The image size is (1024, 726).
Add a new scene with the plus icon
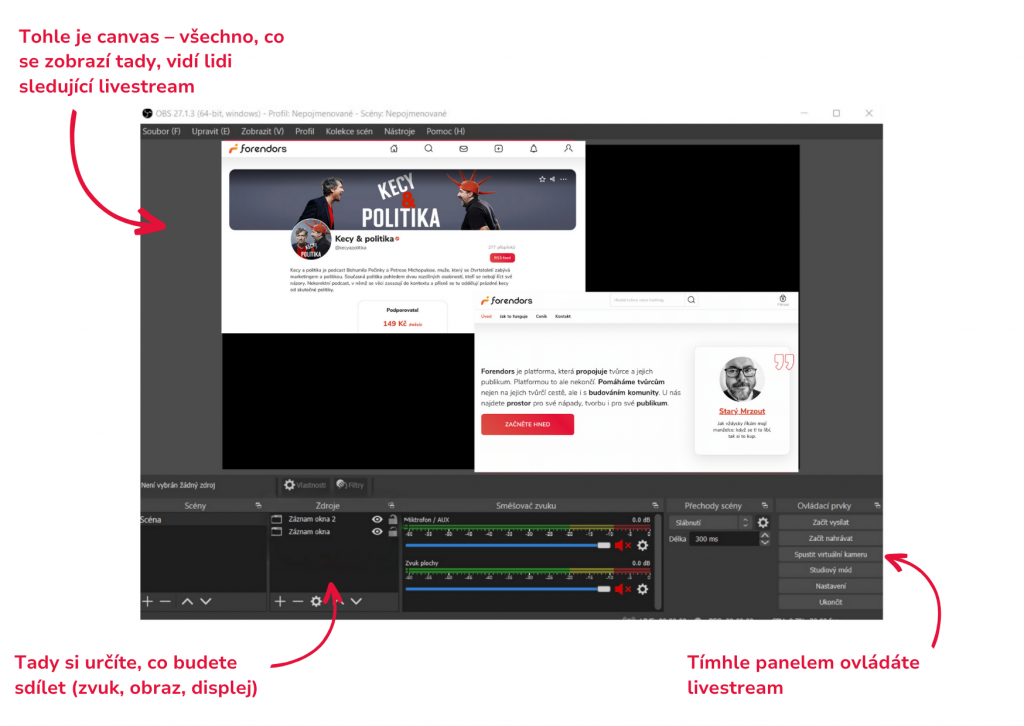tap(148, 601)
